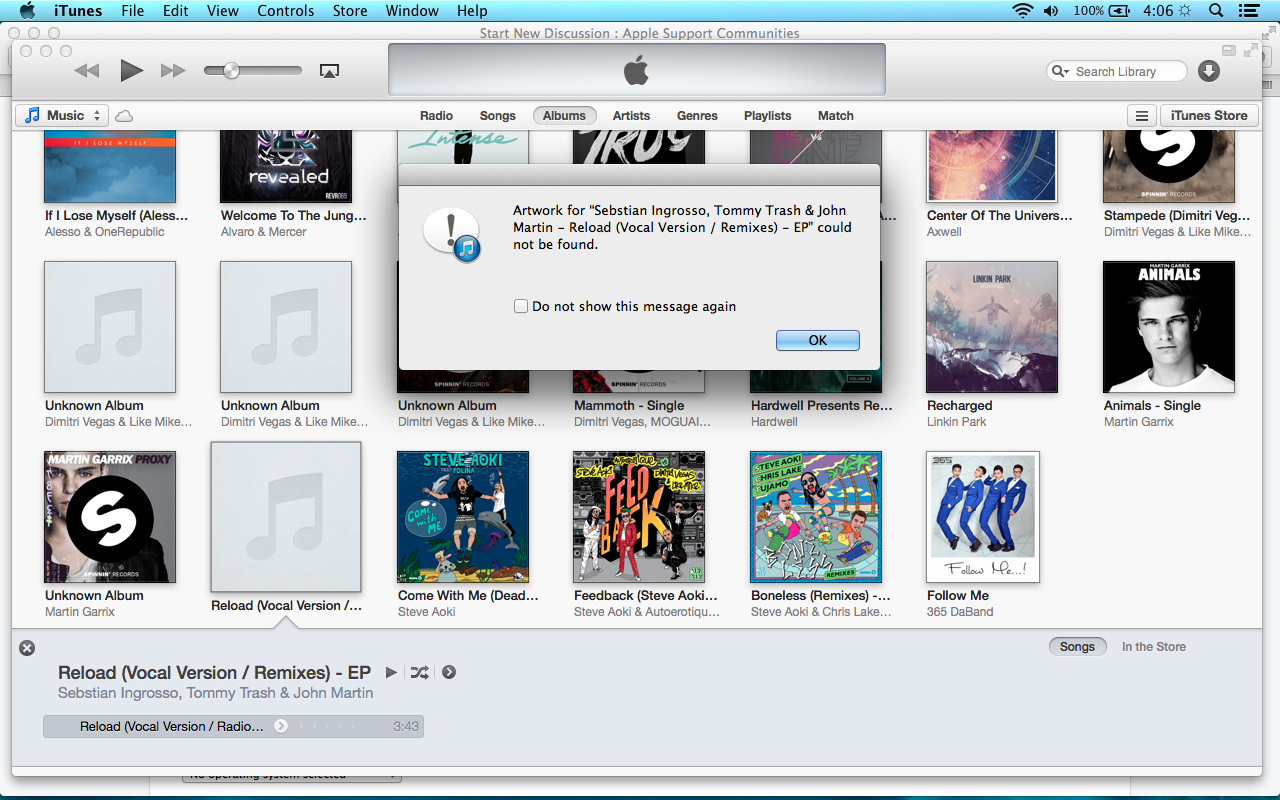Start playback with the Play button
This screenshot has width=1280, height=800.
[x=131, y=70]
